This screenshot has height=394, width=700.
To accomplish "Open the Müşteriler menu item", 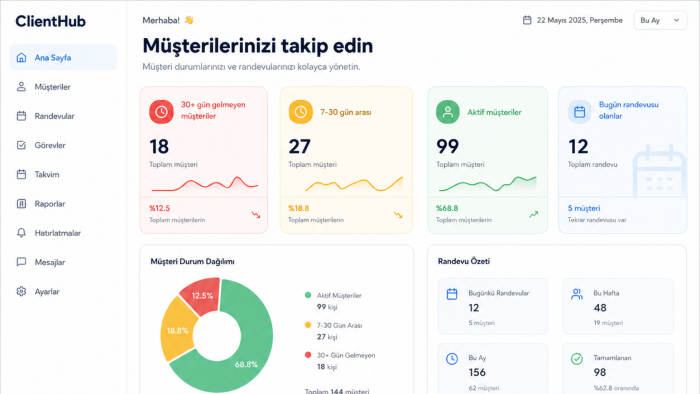I will coord(63,87).
